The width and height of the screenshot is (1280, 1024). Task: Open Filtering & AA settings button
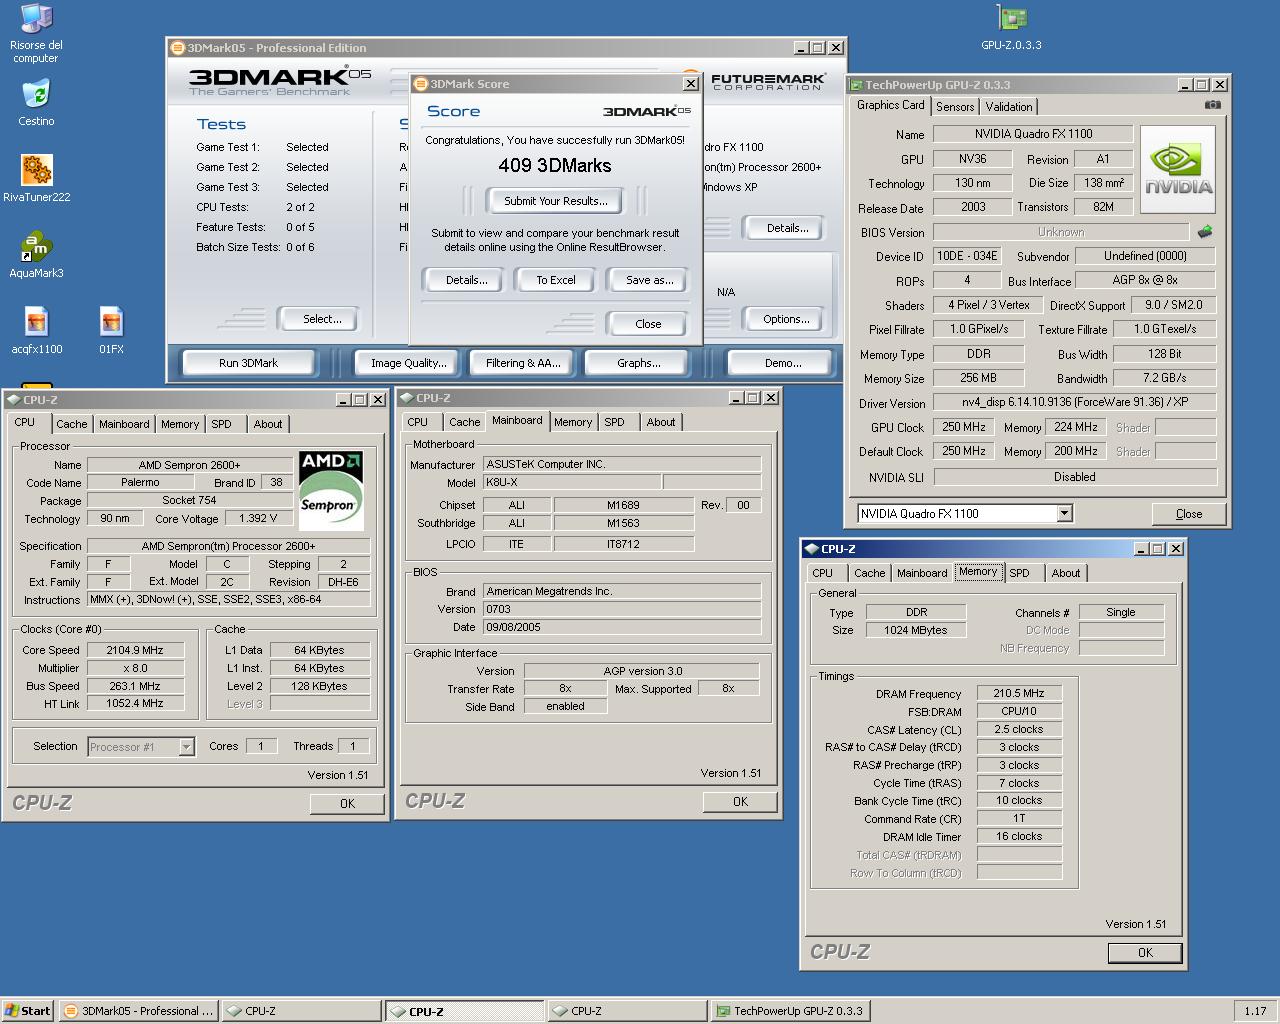pos(523,363)
